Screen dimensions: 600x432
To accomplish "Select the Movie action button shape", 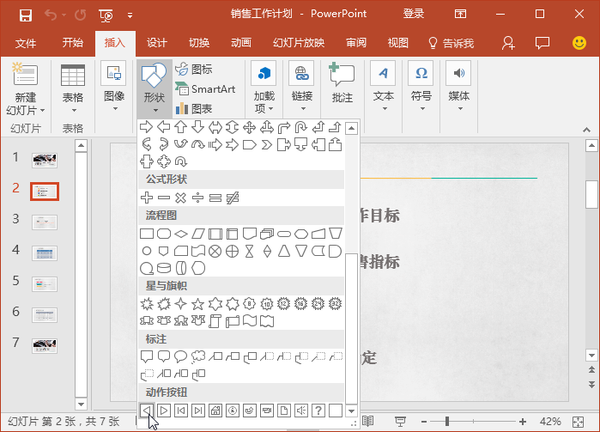I will (x=267, y=411).
